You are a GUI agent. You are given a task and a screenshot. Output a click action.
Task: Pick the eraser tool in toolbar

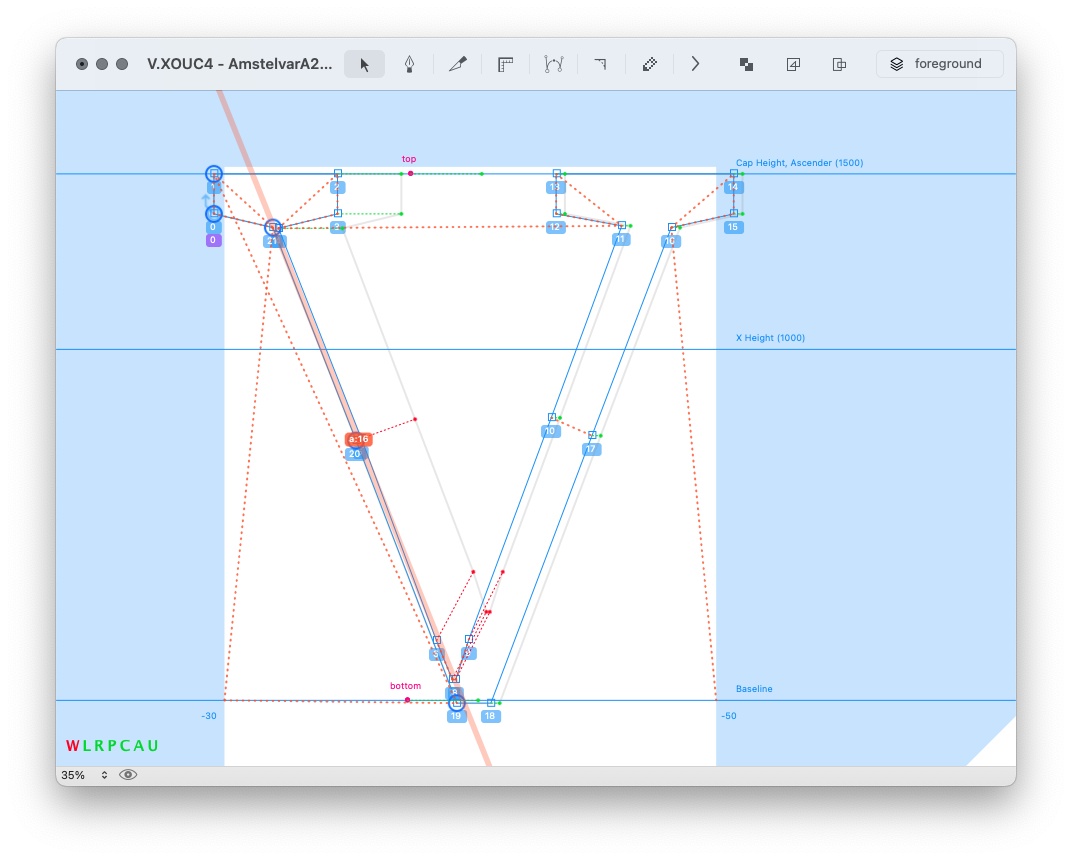649,64
